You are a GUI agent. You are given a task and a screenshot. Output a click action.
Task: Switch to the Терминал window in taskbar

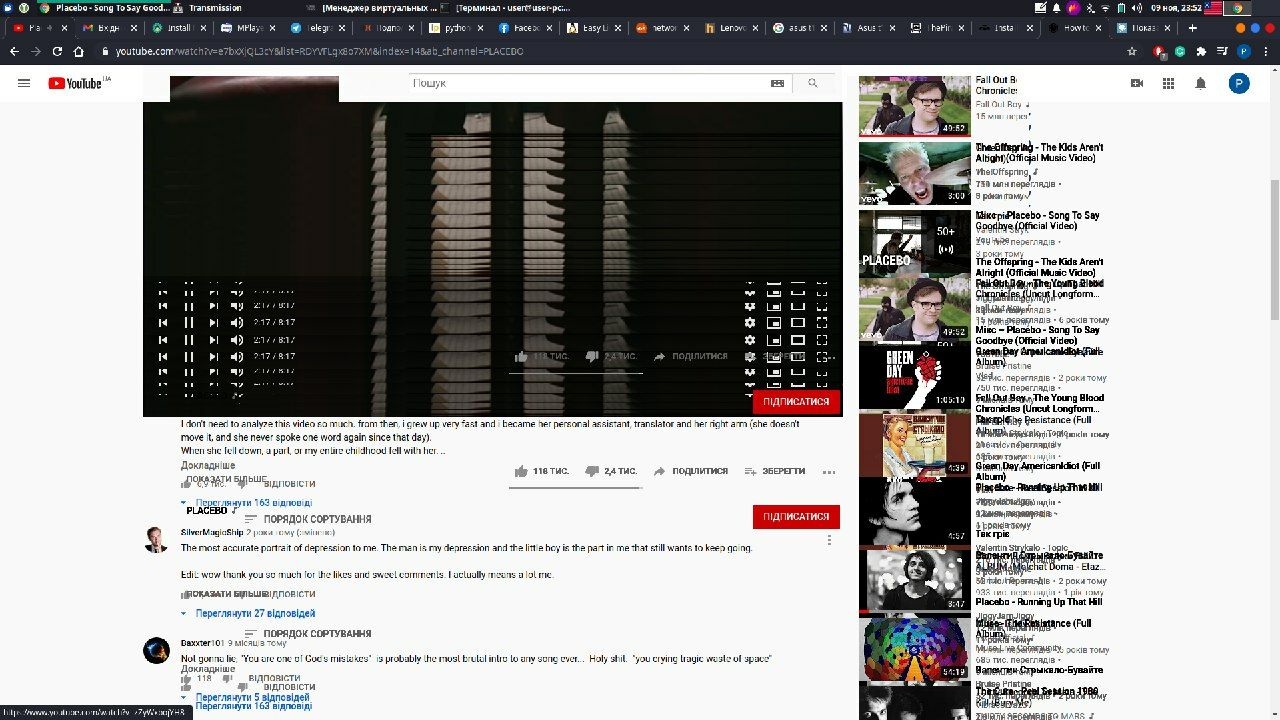pos(507,7)
